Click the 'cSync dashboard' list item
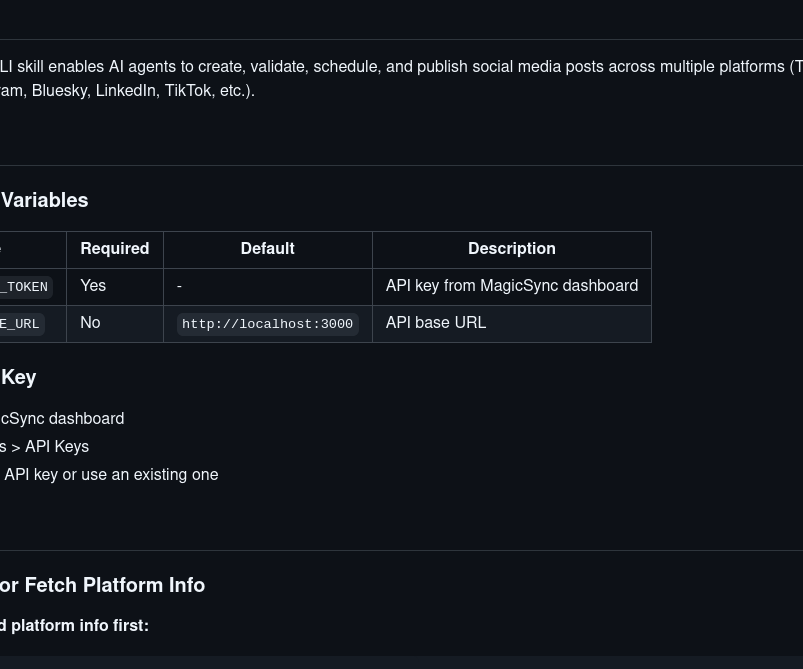Image resolution: width=803 pixels, height=669 pixels. [x=62, y=419]
